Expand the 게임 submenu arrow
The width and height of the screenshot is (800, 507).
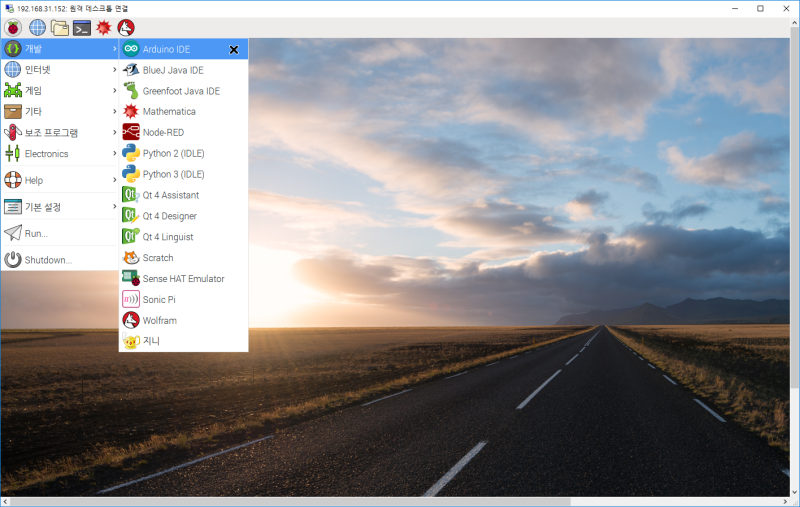(x=114, y=90)
